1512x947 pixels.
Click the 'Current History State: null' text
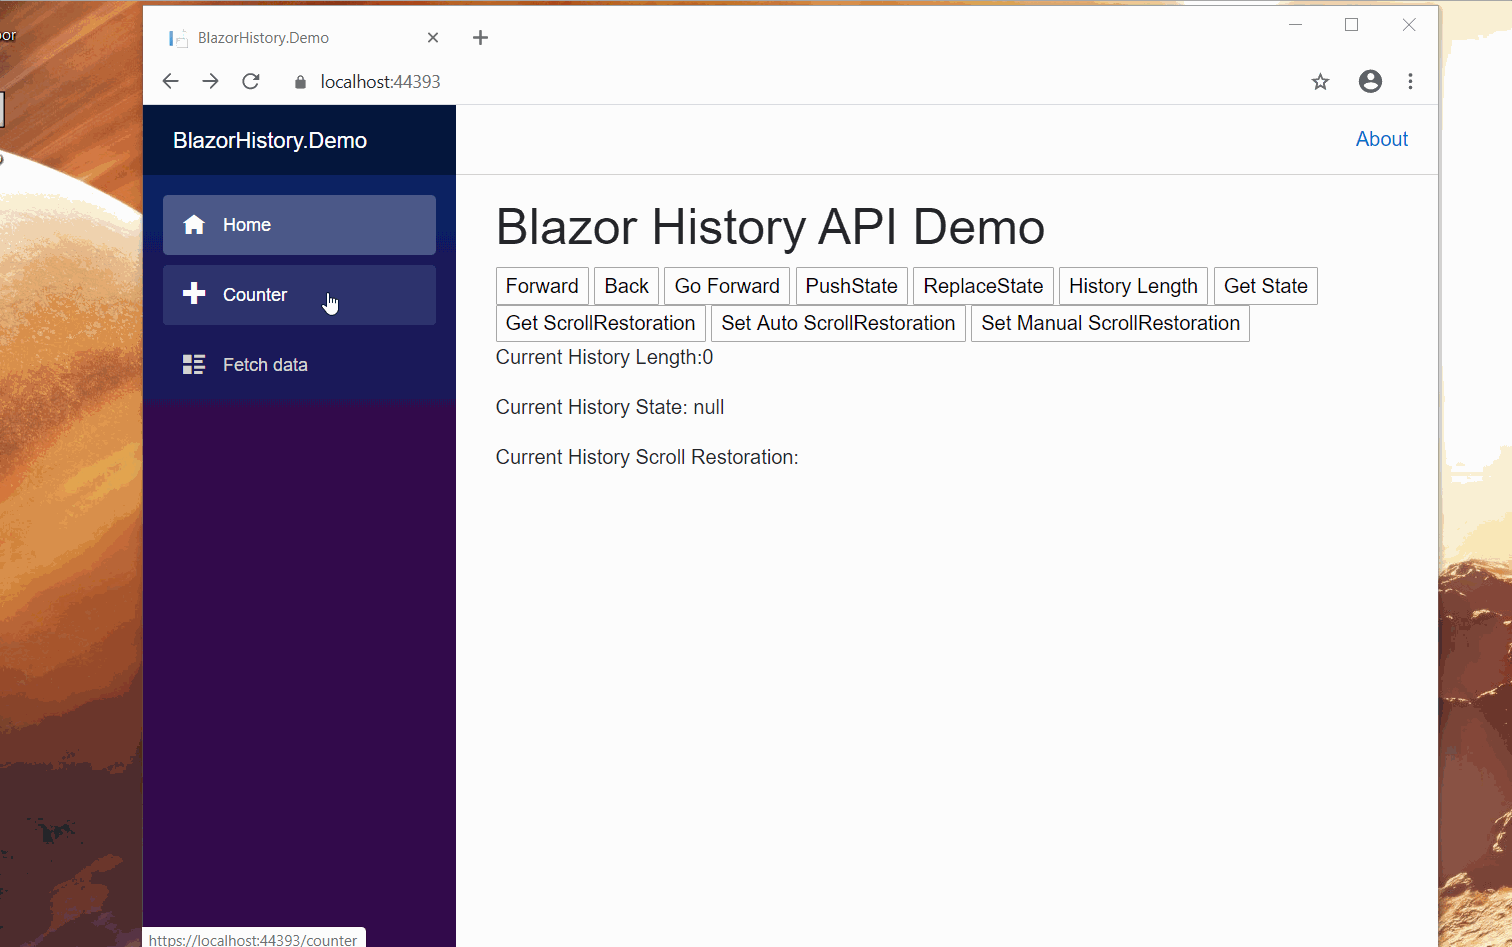click(x=610, y=407)
